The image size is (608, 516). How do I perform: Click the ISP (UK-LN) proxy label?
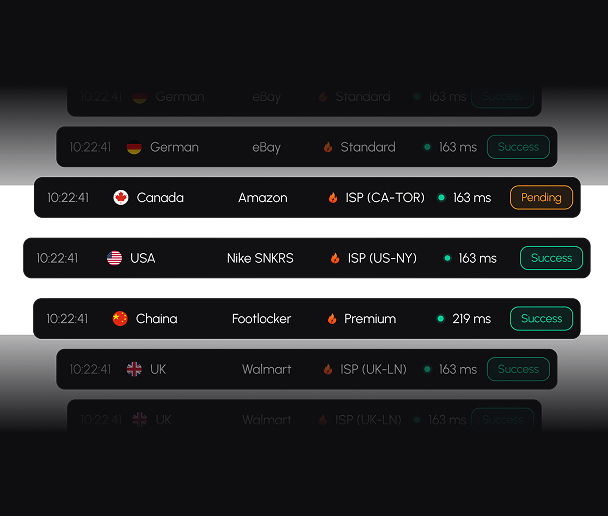click(373, 369)
